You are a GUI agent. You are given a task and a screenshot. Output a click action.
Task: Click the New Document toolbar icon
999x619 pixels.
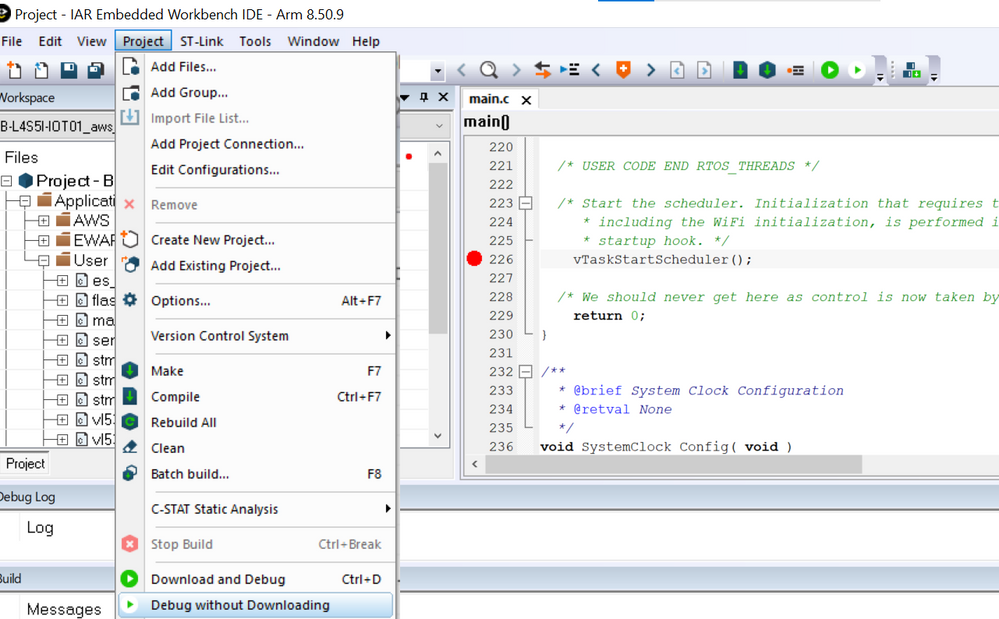pyautogui.click(x=13, y=69)
